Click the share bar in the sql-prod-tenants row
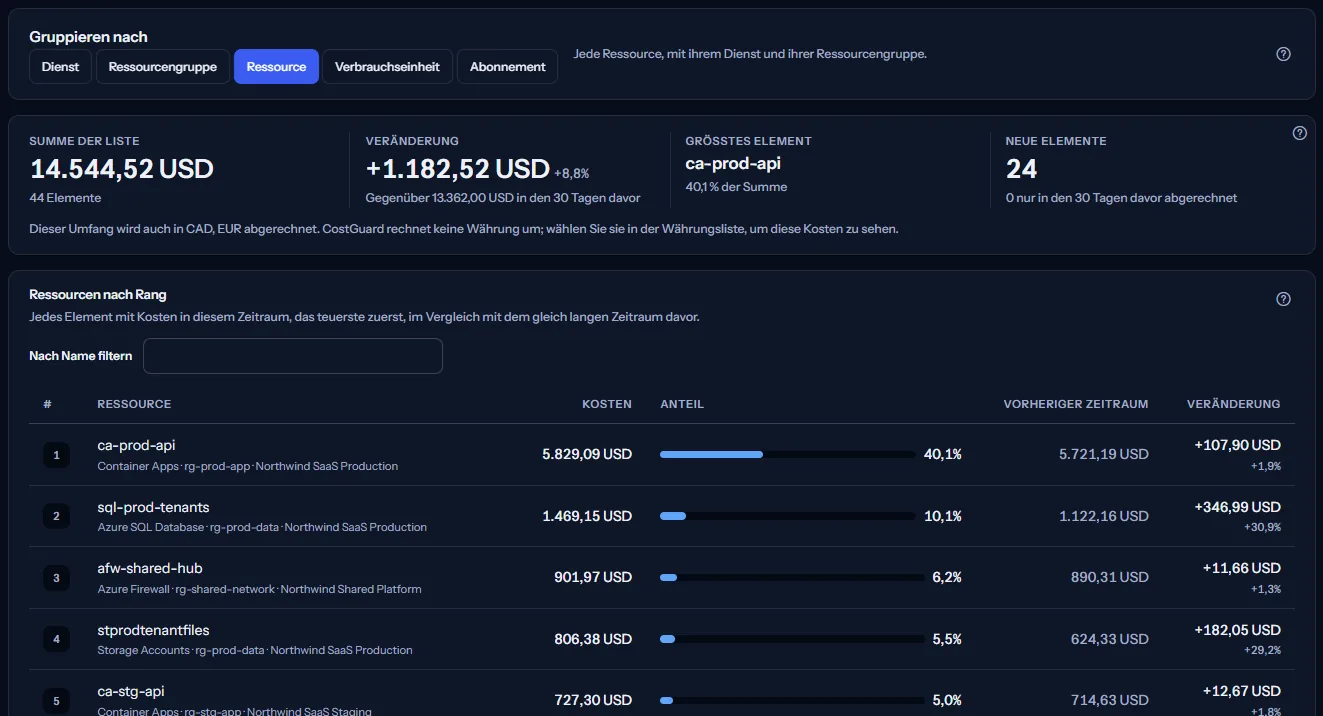The width and height of the screenshot is (1323, 716). point(788,516)
